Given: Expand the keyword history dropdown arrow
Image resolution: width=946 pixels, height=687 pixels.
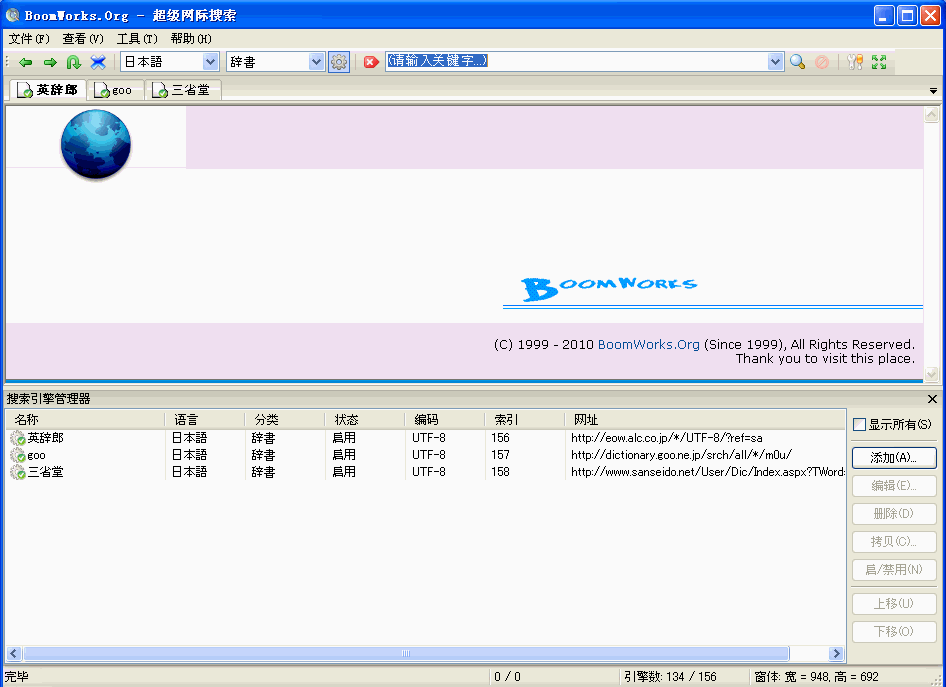Looking at the screenshot, I should (775, 62).
